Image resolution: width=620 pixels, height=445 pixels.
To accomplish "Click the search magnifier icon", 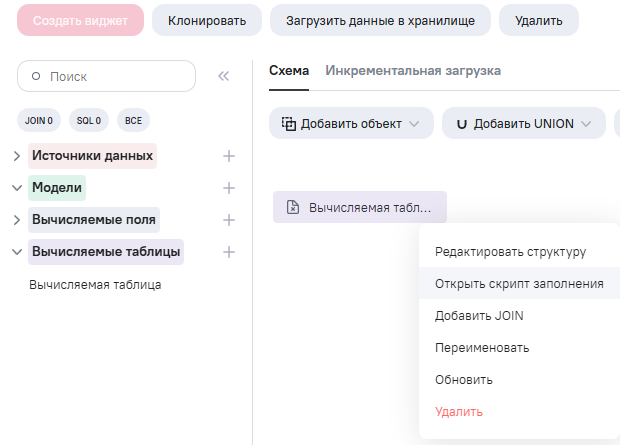I will point(36,76).
